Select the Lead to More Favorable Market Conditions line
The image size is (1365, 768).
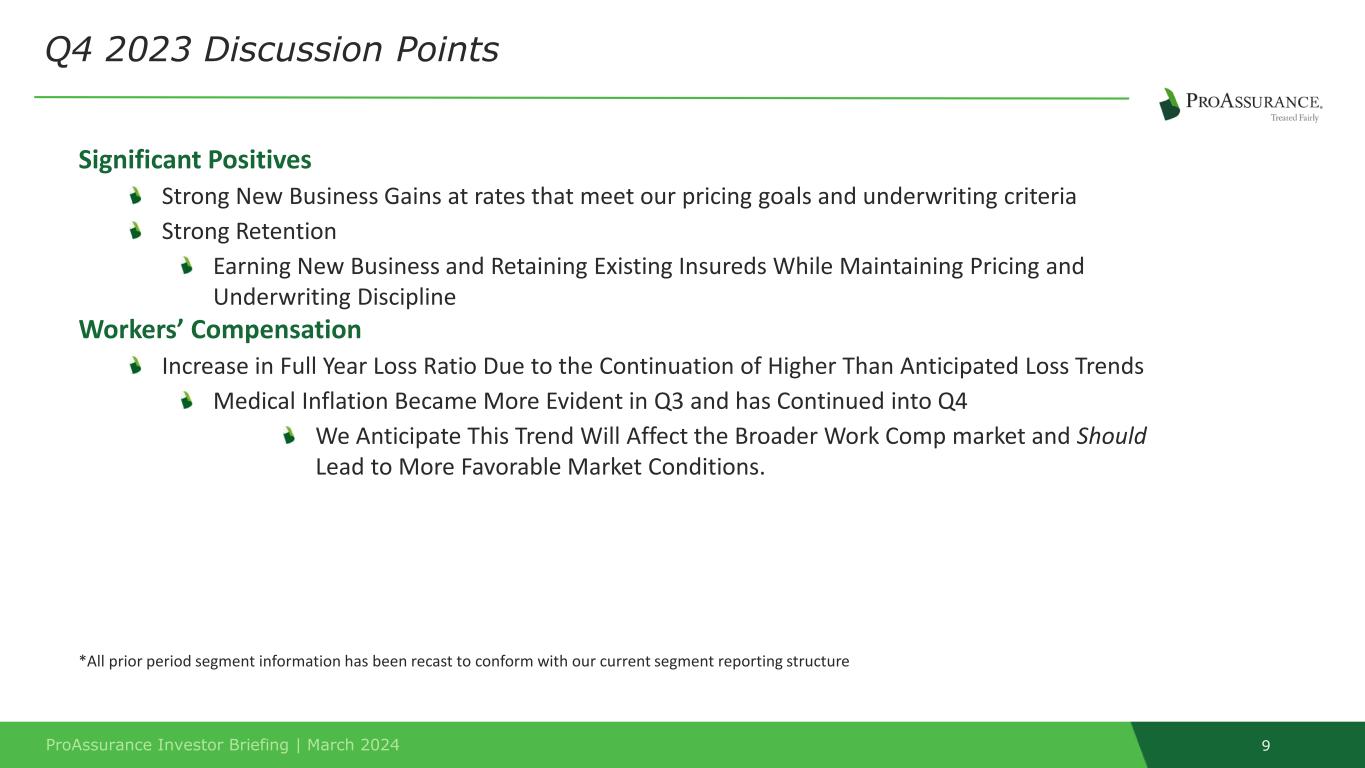pyautogui.click(x=540, y=467)
